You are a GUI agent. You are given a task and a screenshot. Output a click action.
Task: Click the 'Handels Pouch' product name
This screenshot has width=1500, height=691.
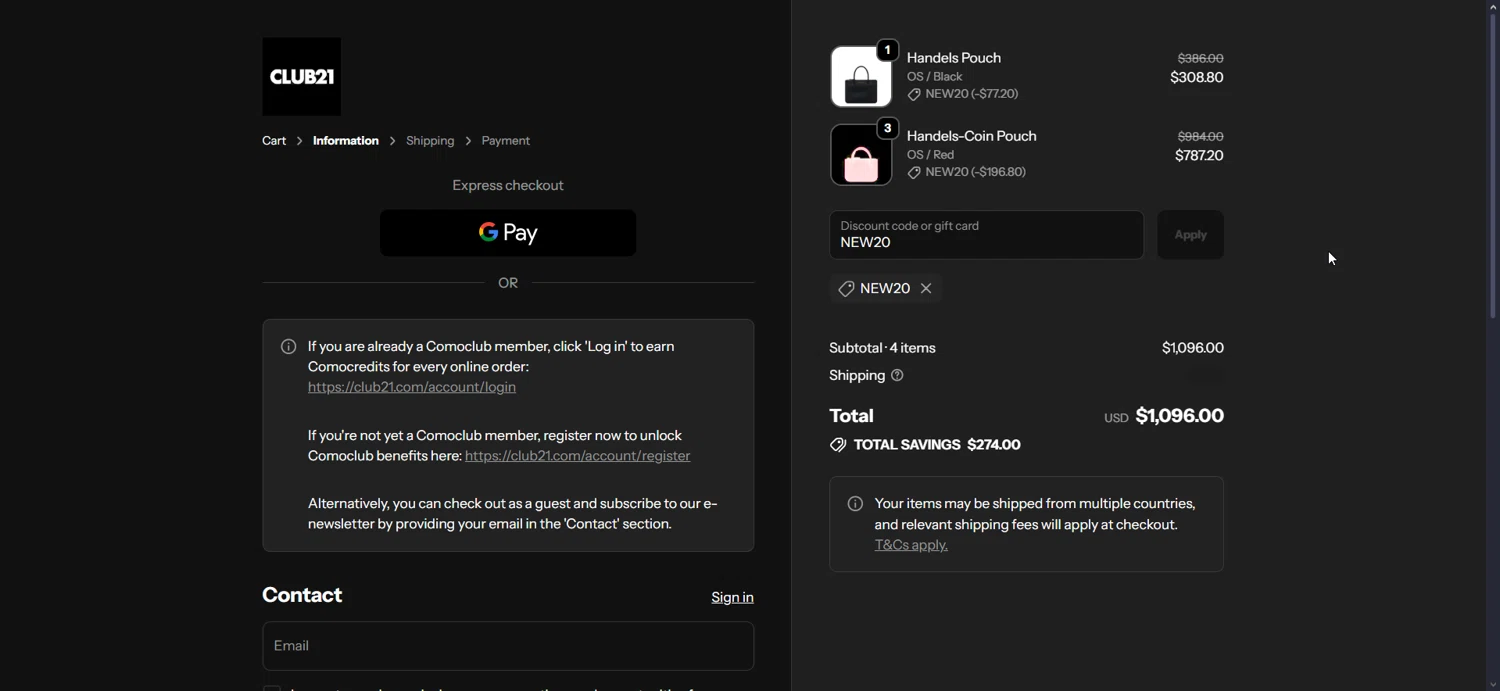[954, 58]
